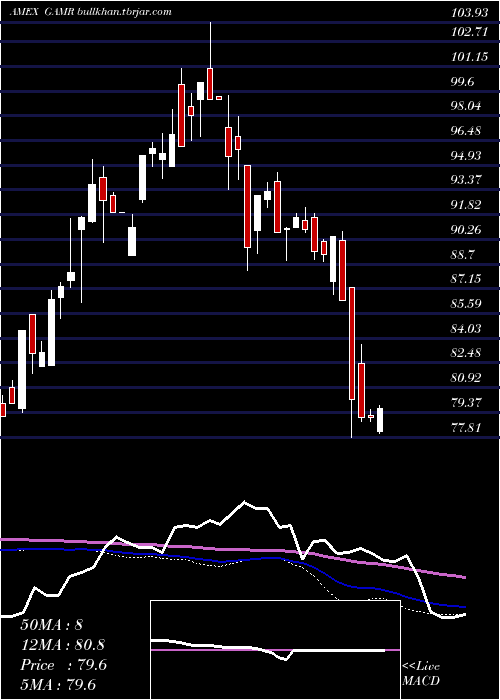
Task: Click the 5MA : 79.6 indicator readout
Action: pyautogui.click(x=59, y=685)
